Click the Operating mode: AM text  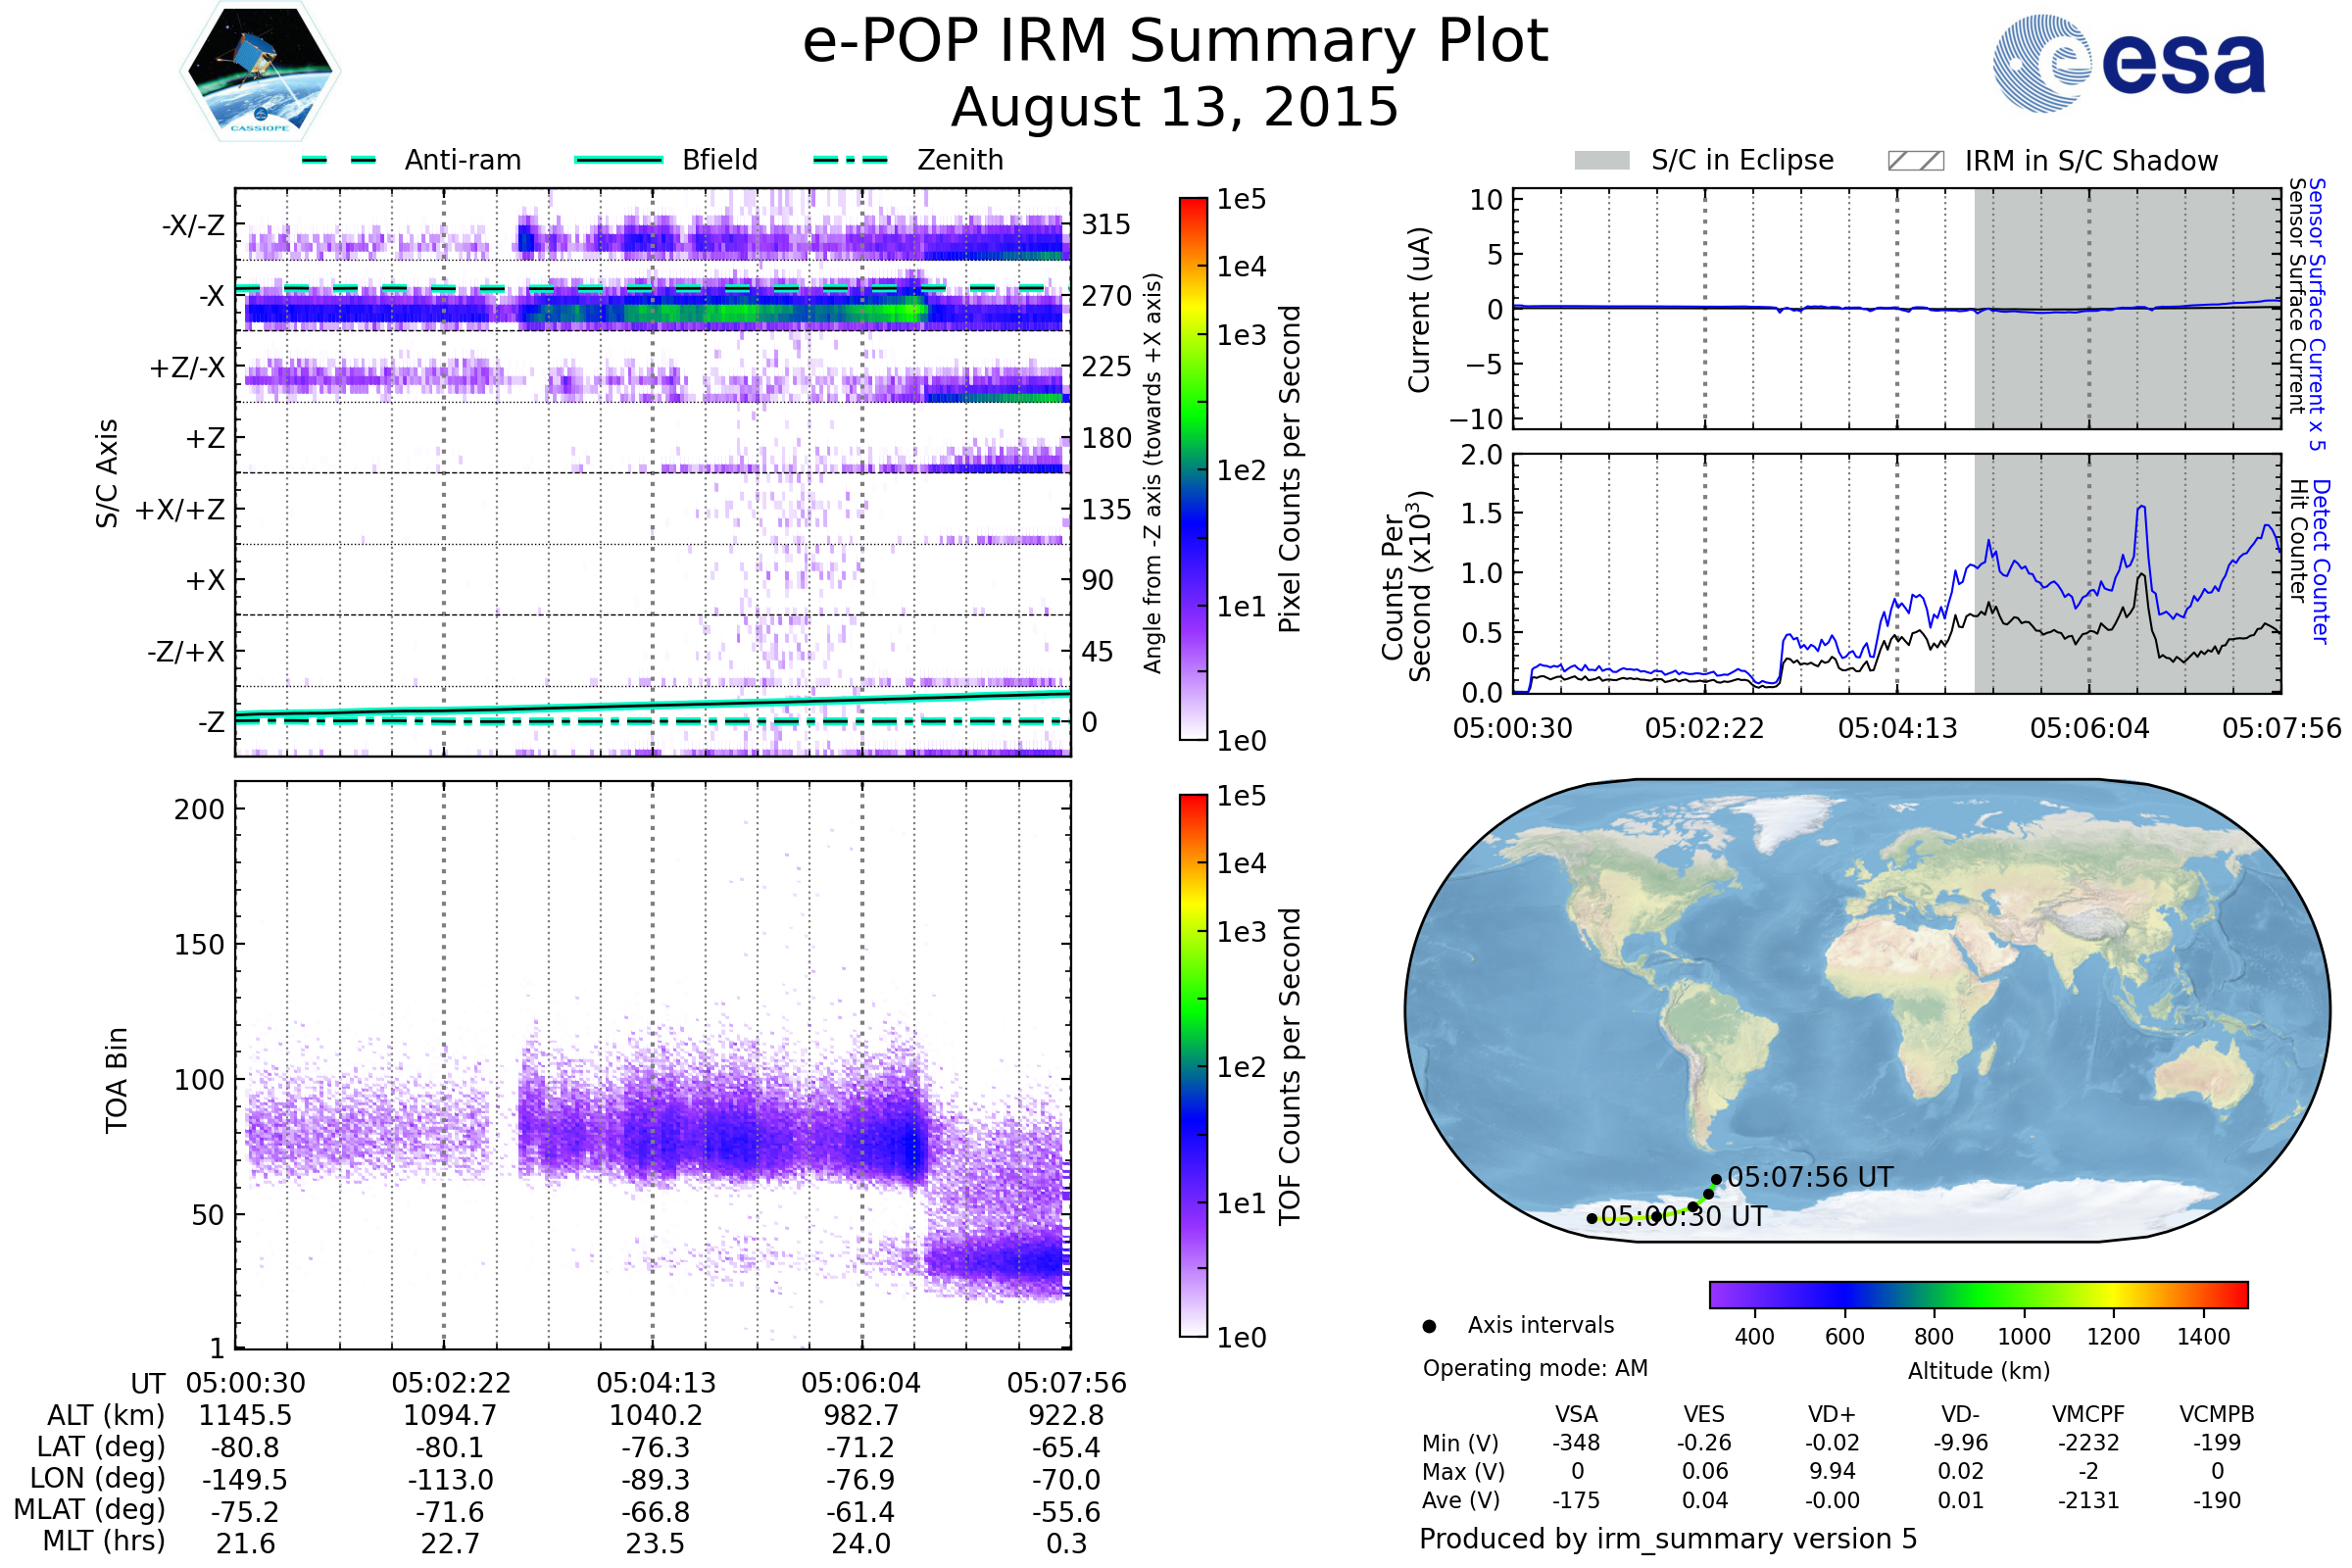(1535, 1368)
